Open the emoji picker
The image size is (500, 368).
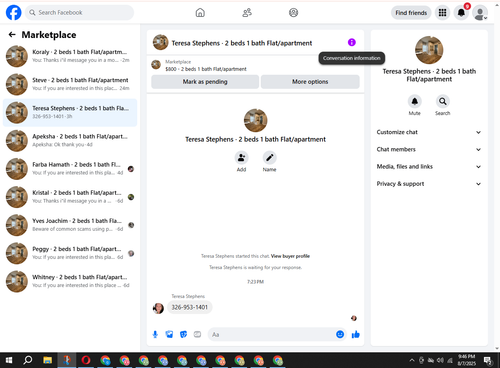(340, 334)
